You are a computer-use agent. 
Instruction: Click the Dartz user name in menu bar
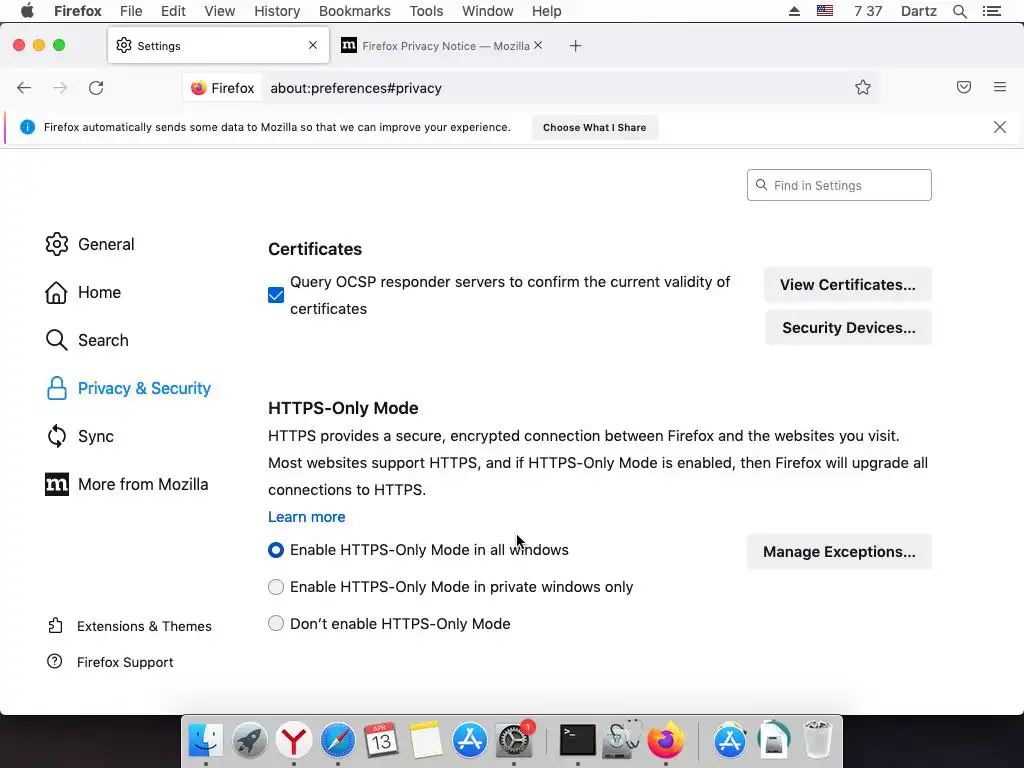[918, 11]
